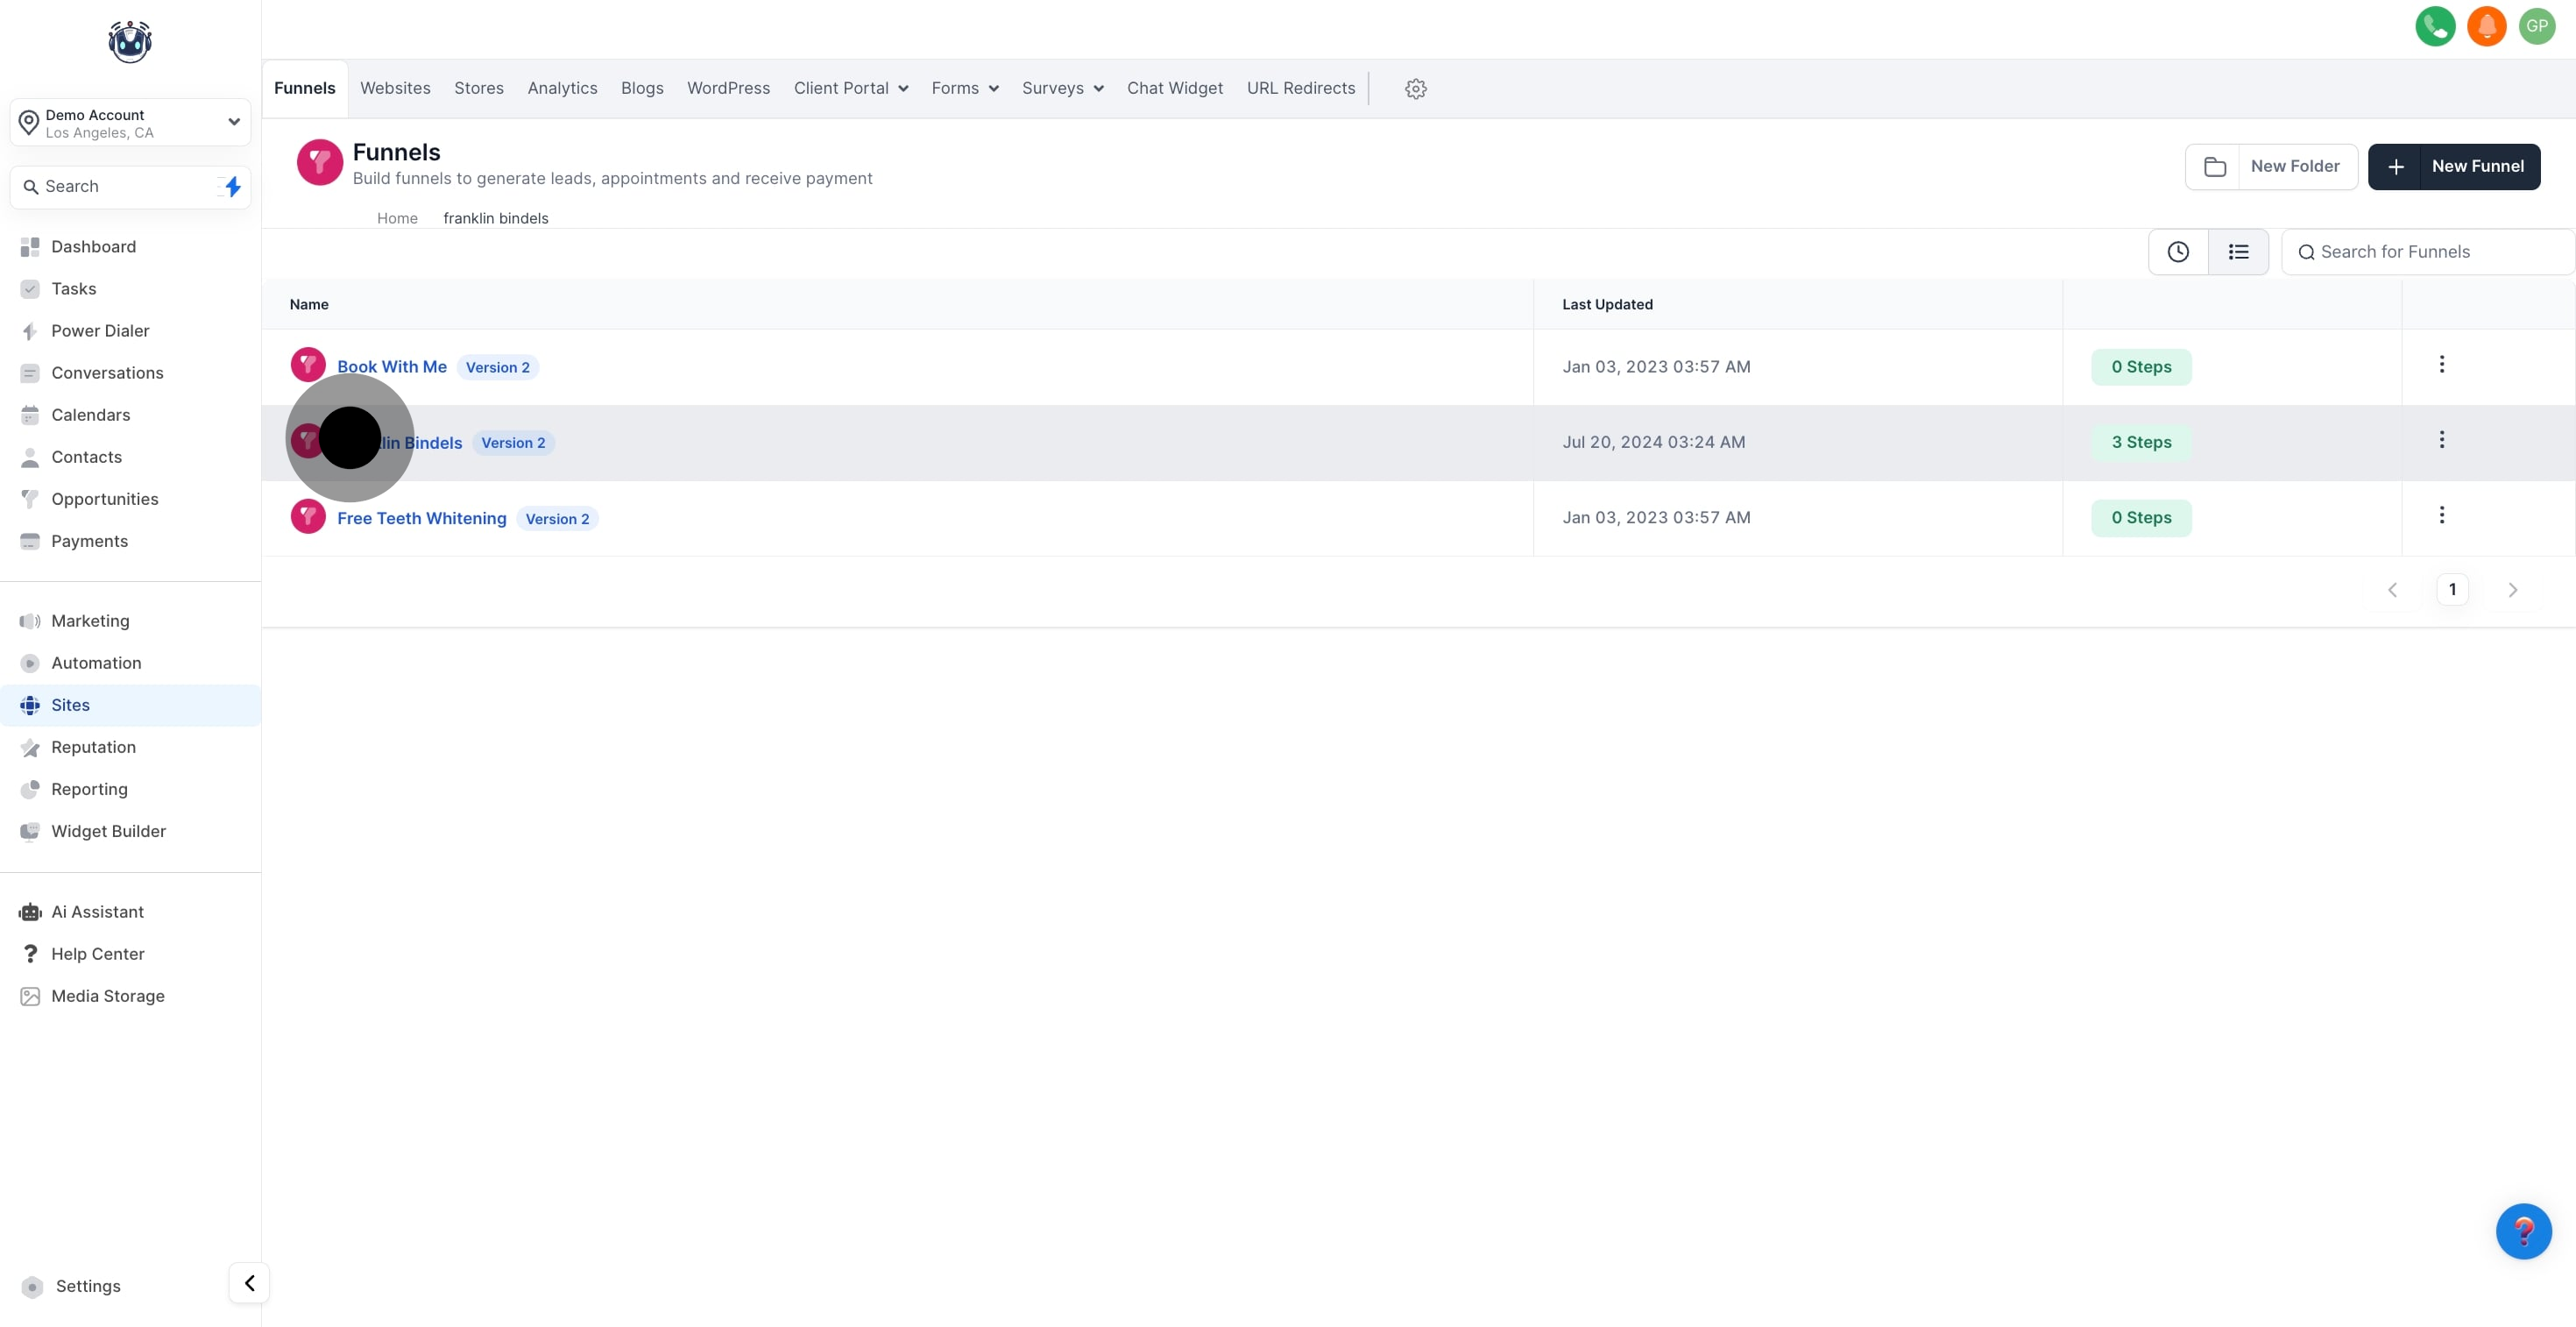Click the green phone call icon
The height and width of the screenshot is (1327, 2576).
click(2434, 27)
